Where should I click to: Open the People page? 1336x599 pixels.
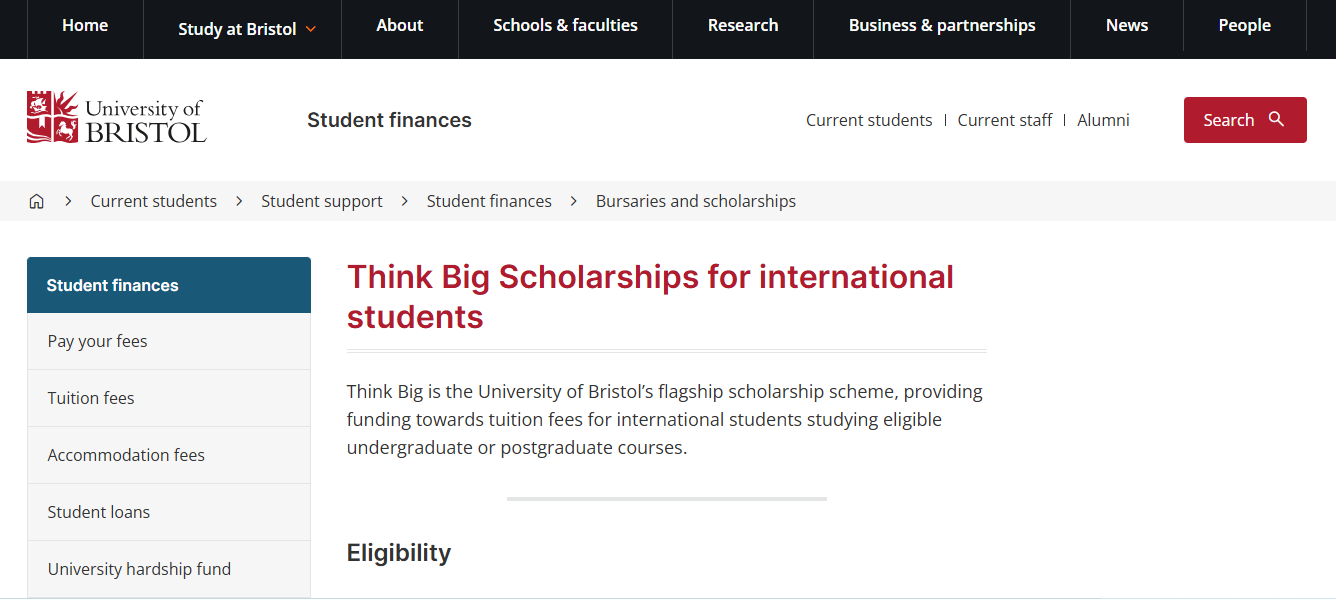[1244, 25]
